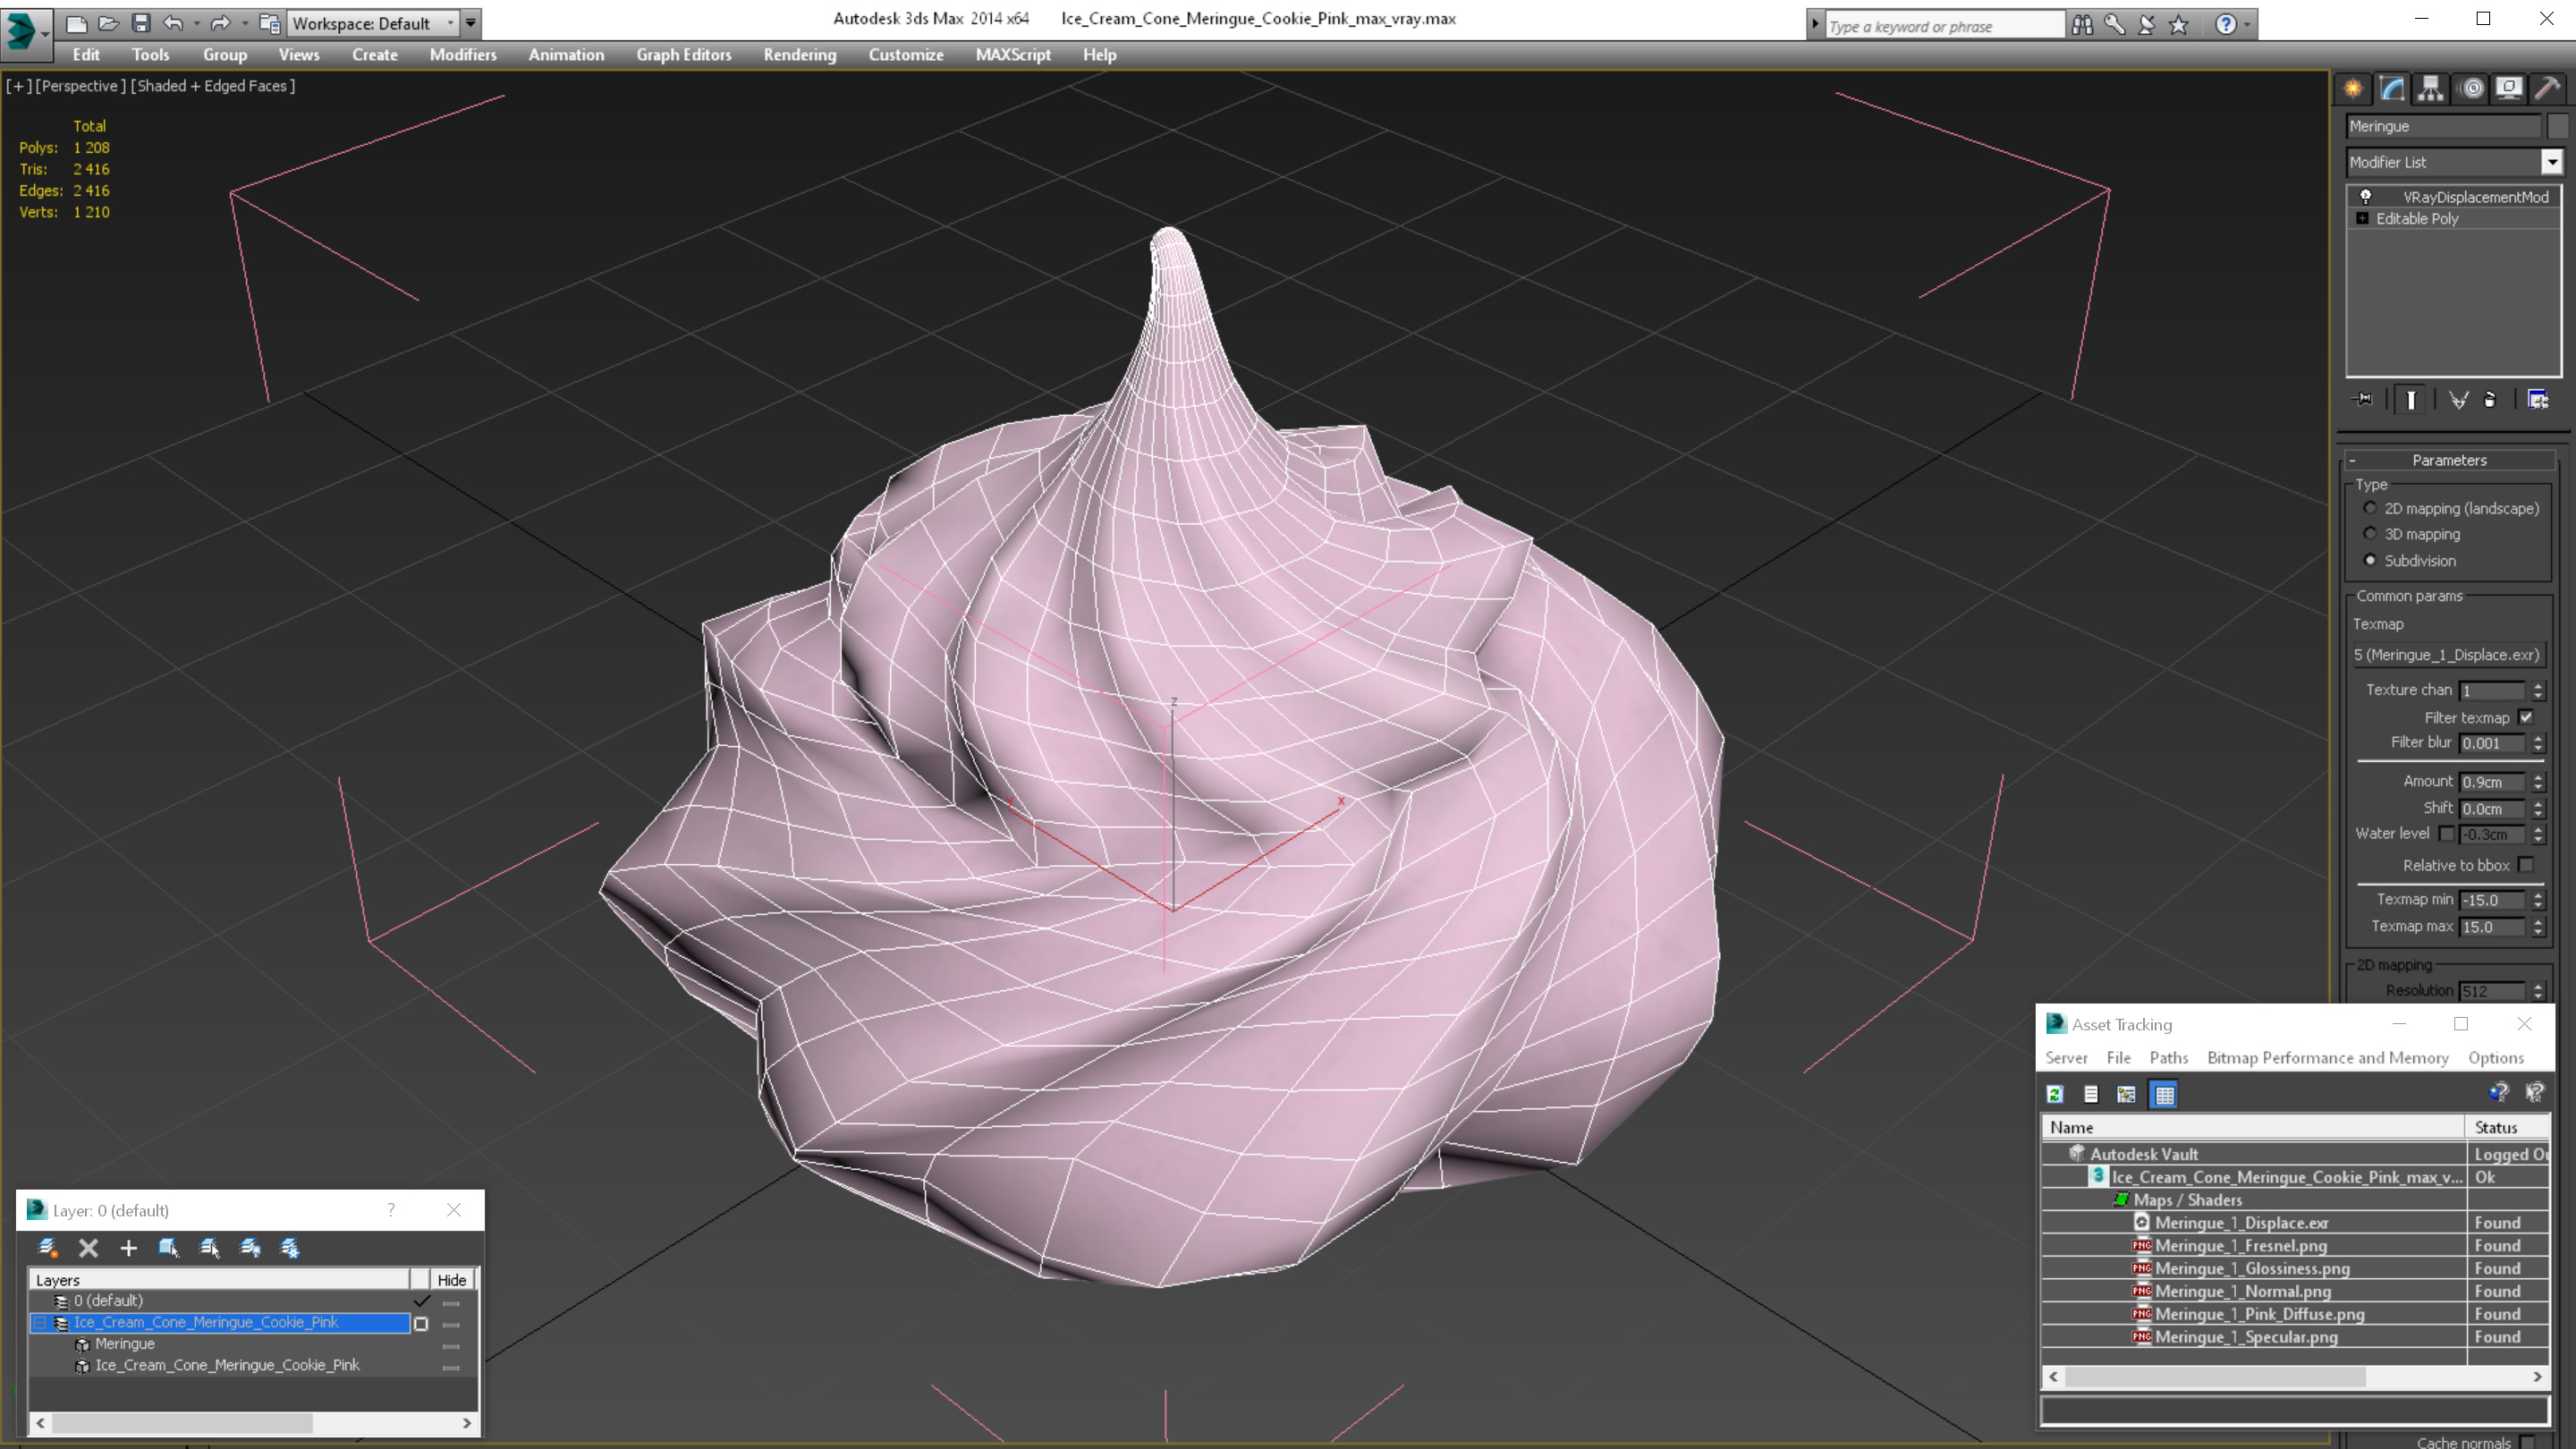Open the Motion panel tab
The image size is (2576, 1449).
pyautogui.click(x=2471, y=89)
